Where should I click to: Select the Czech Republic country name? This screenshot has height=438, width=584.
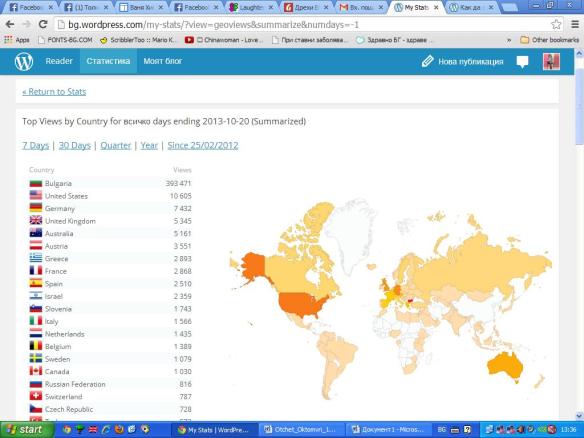(x=69, y=409)
